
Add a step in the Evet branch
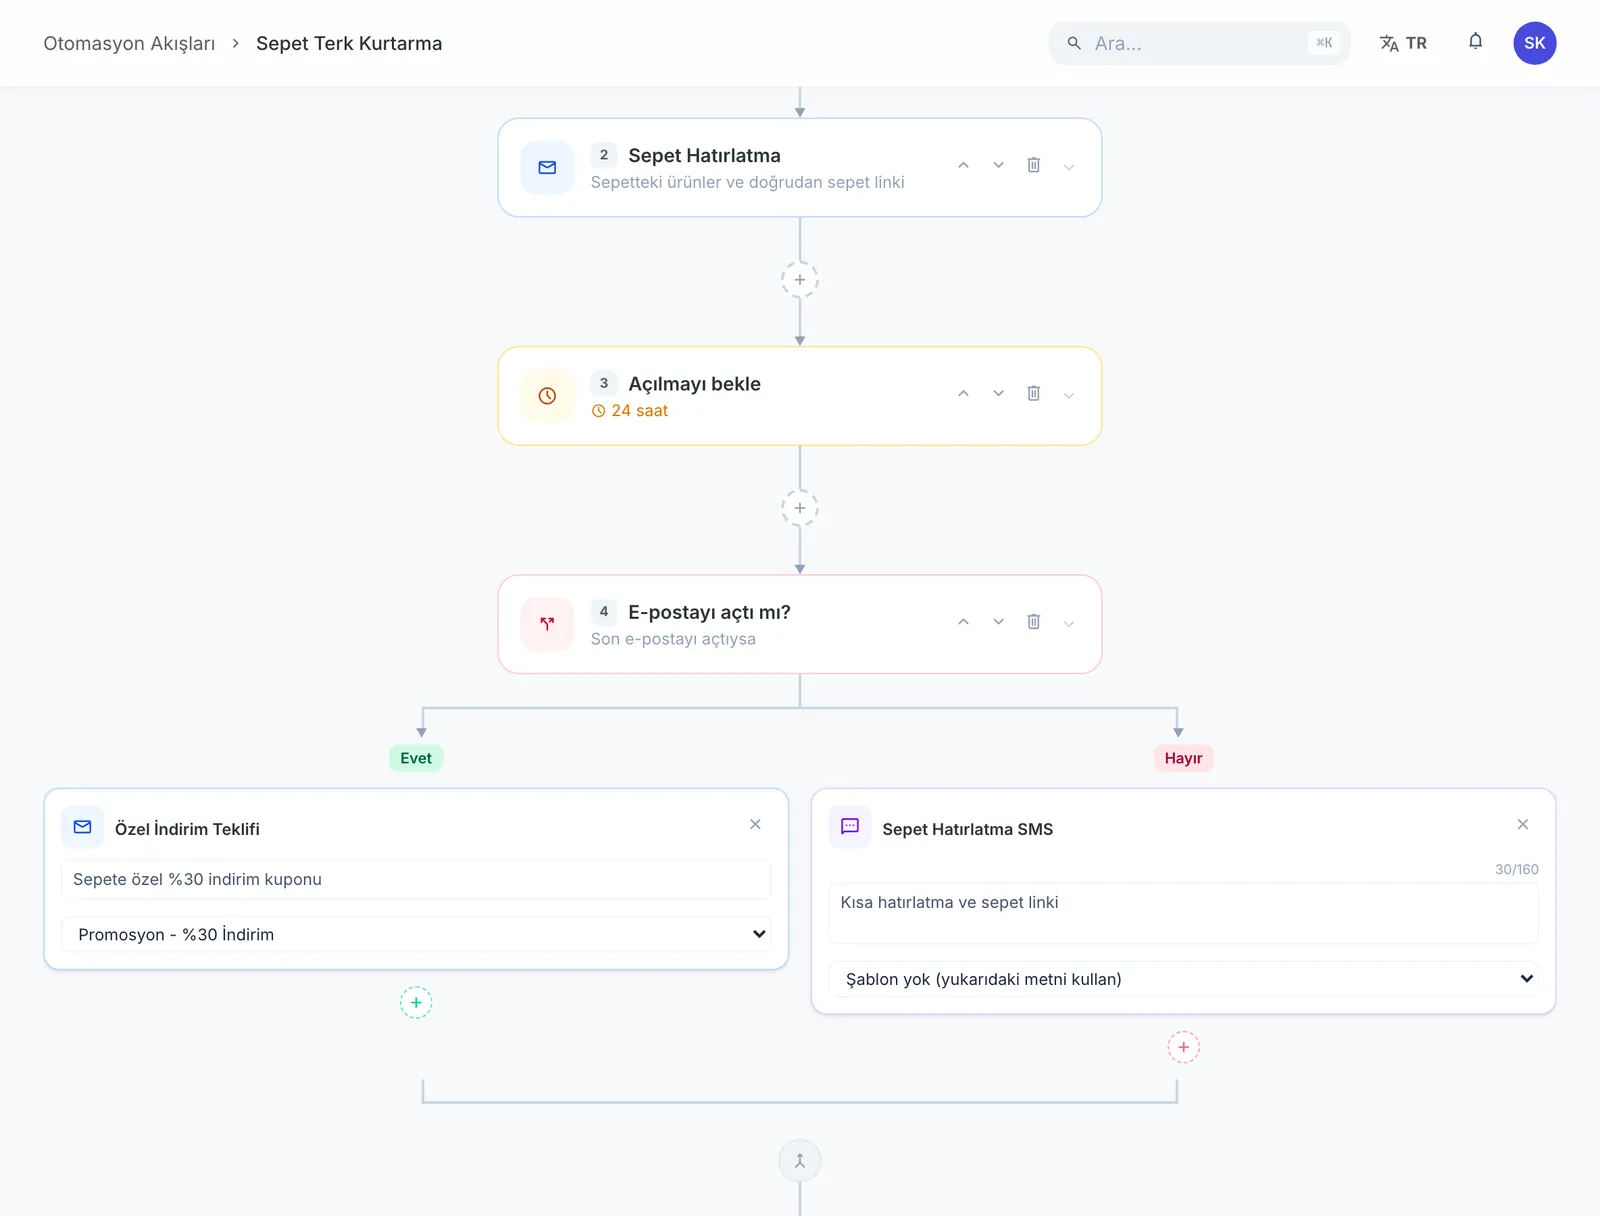pos(416,1002)
